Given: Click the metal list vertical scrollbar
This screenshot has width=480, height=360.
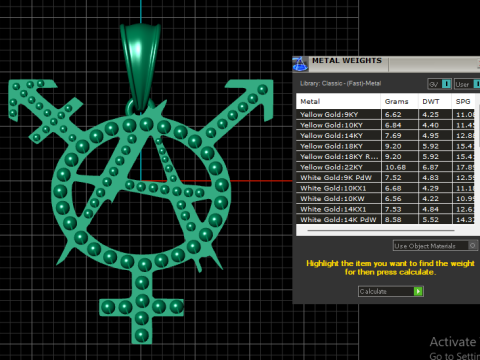Looking at the screenshot, I should (478, 127).
